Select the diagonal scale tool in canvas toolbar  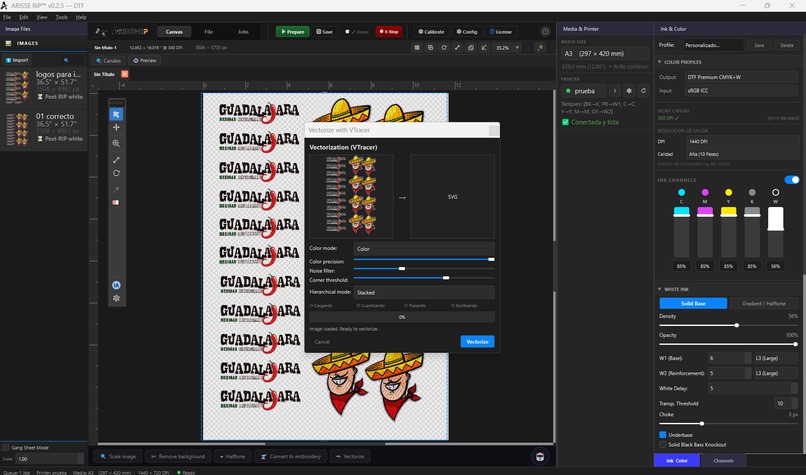(x=116, y=160)
